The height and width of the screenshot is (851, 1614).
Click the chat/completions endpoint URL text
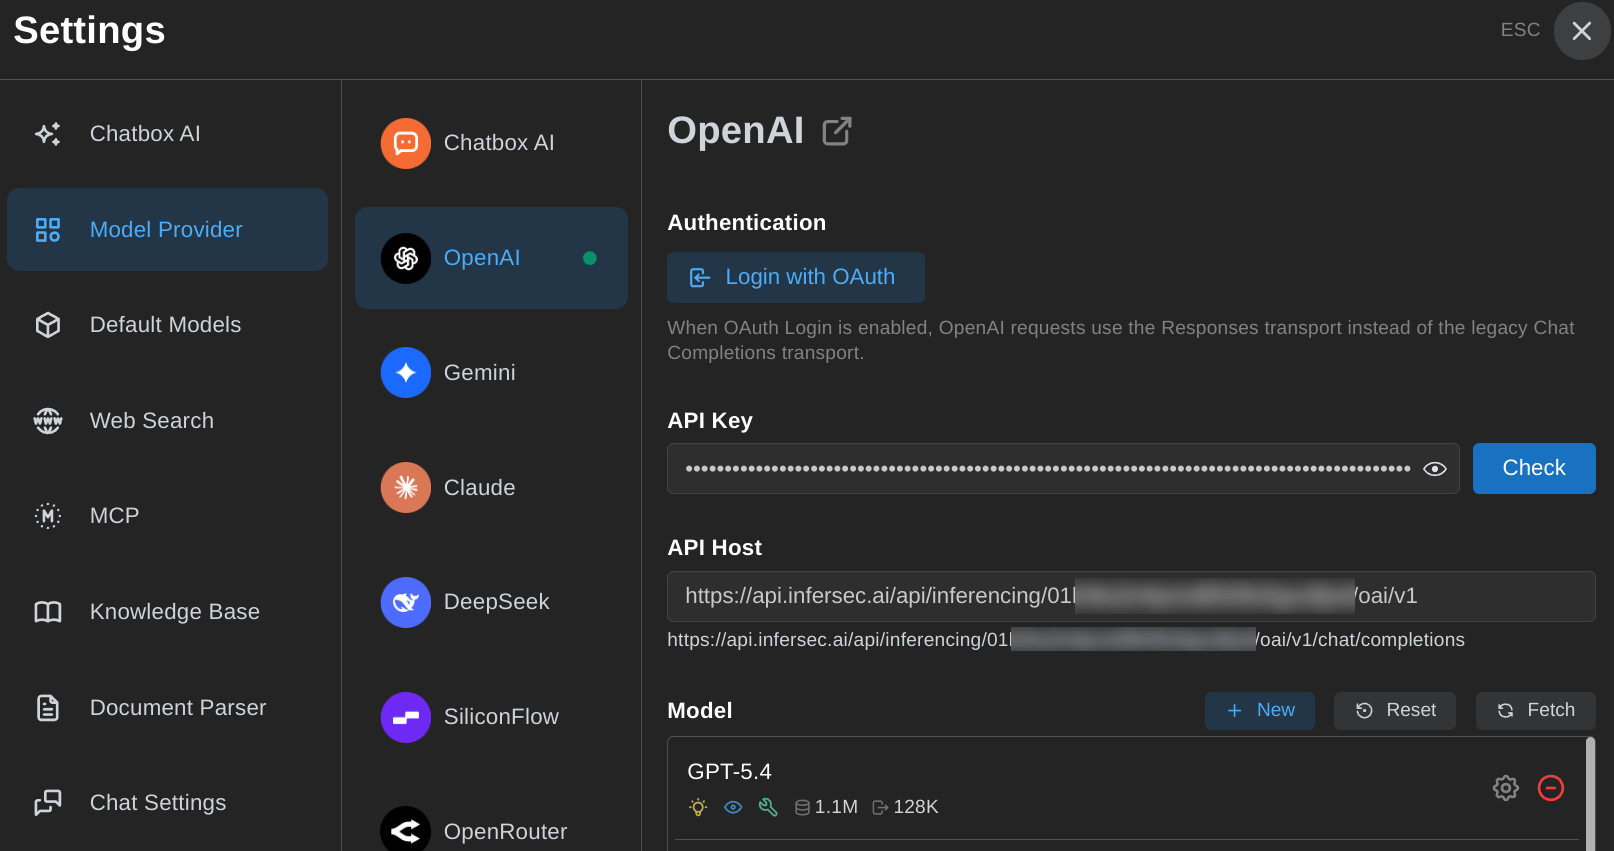[1066, 640]
